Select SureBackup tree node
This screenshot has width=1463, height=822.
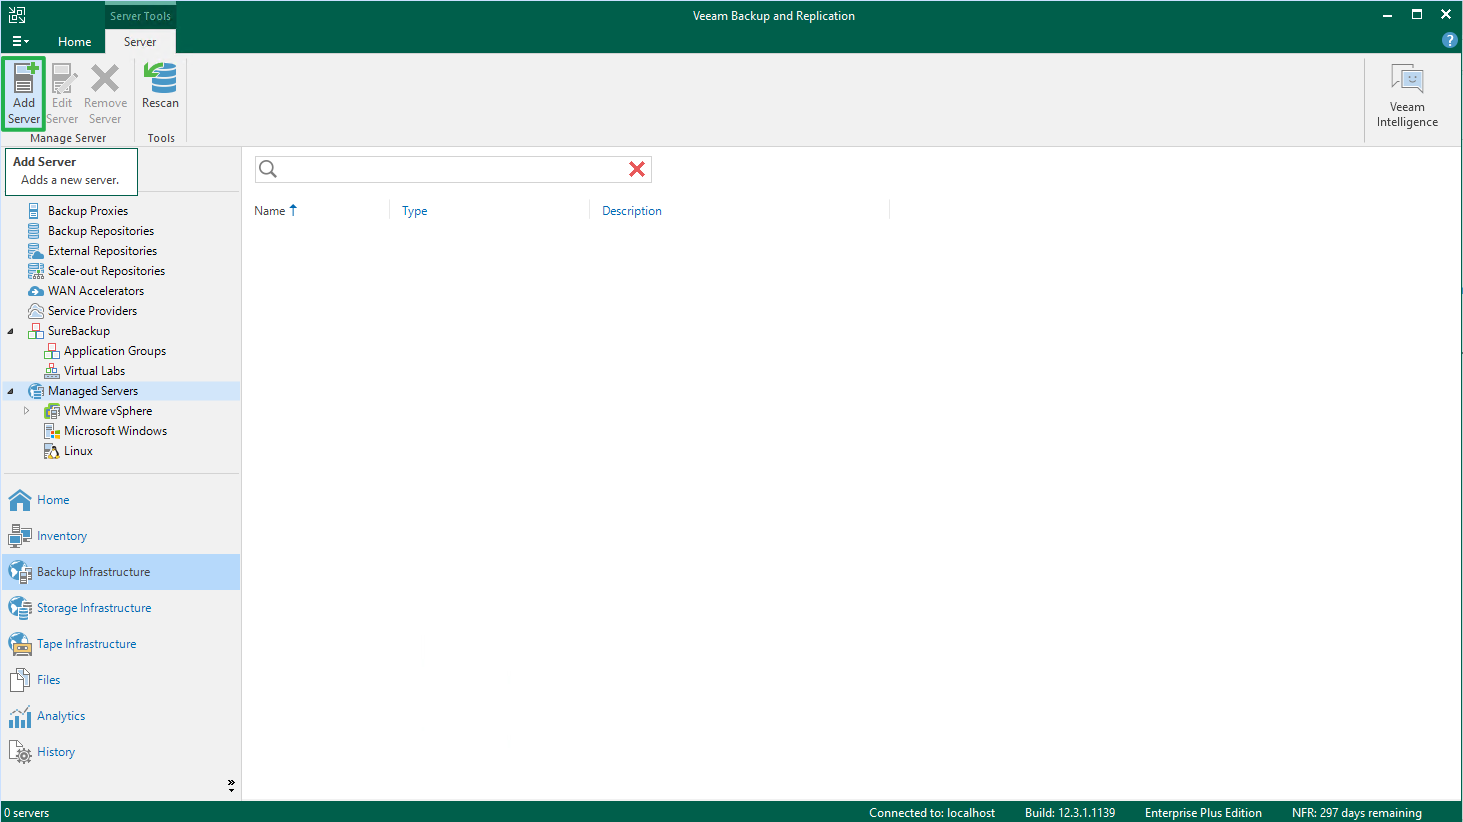point(79,331)
